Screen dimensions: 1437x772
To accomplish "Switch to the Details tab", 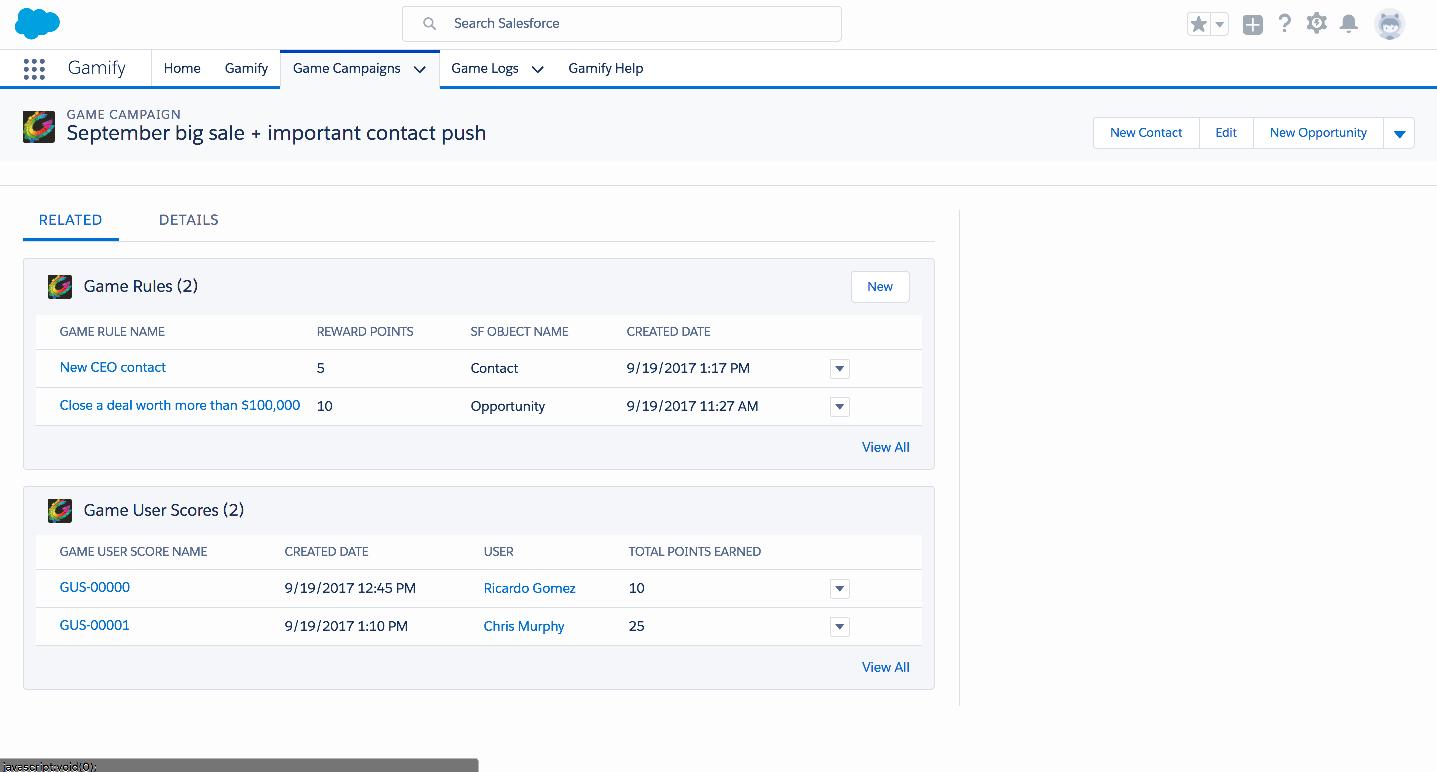I will pyautogui.click(x=188, y=220).
